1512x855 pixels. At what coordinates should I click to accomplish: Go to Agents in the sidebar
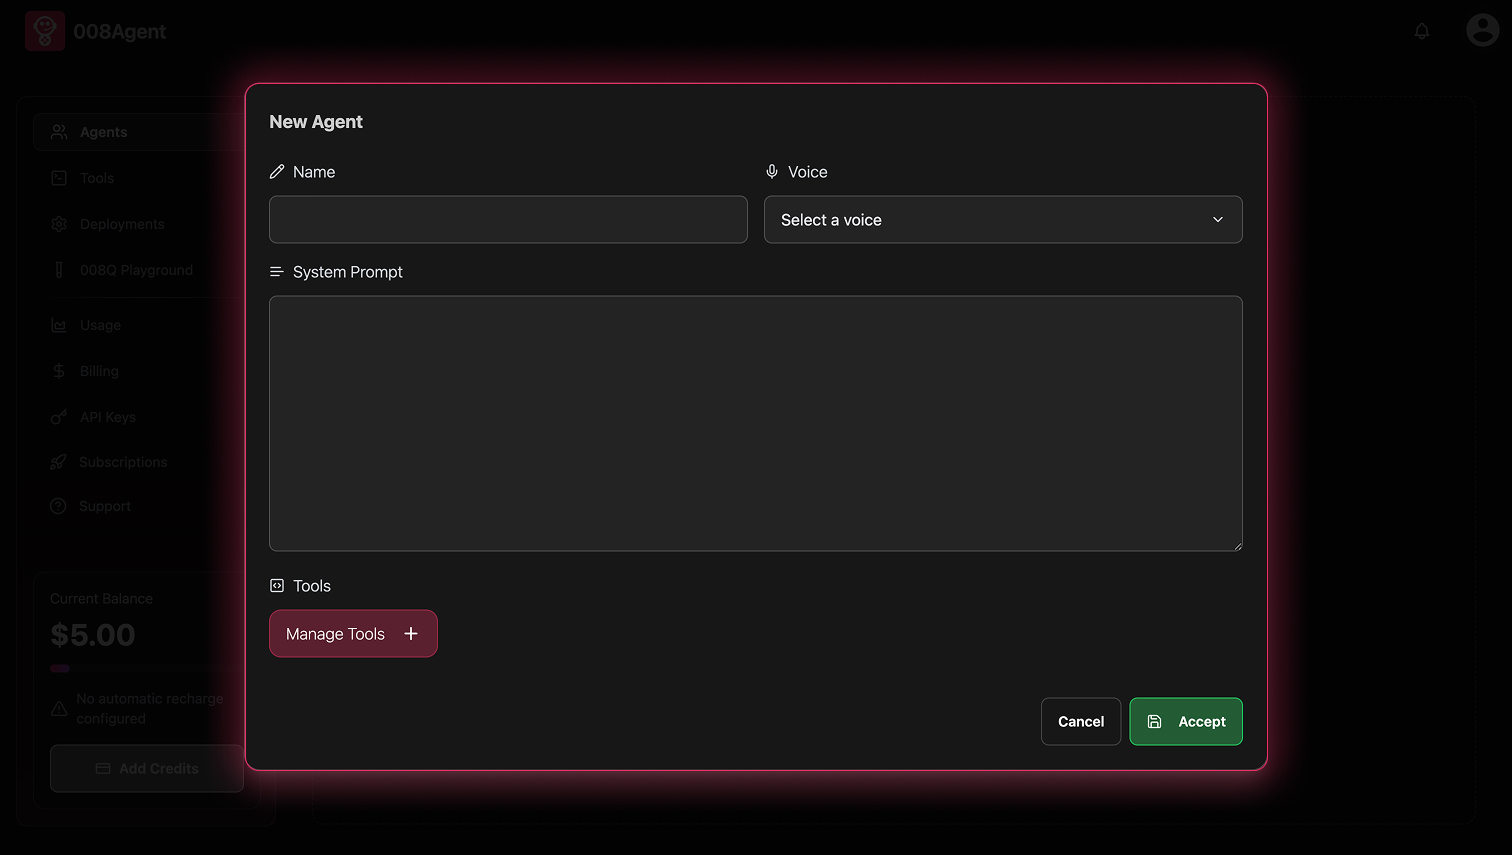[103, 132]
